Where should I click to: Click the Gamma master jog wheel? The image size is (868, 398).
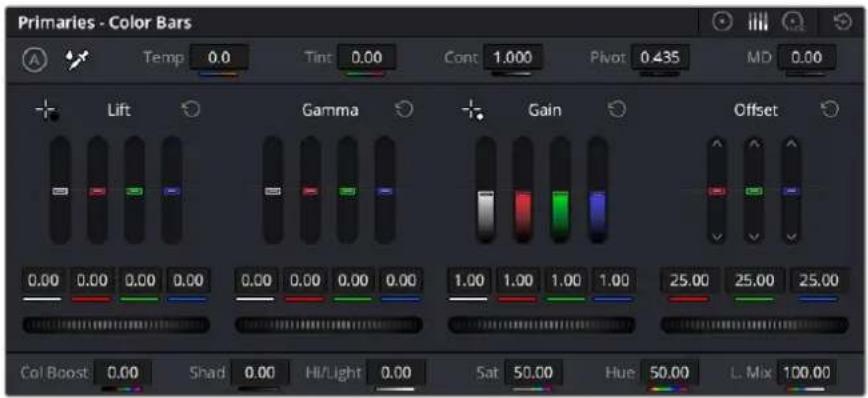329,325
